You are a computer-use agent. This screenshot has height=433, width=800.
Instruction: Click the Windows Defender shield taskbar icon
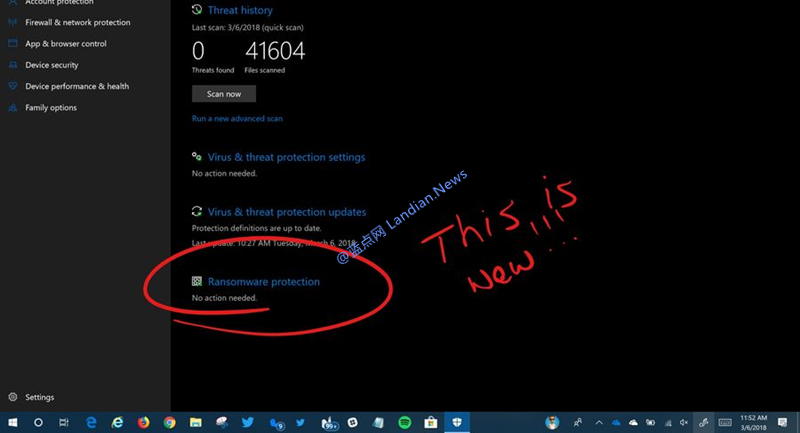tap(457, 422)
